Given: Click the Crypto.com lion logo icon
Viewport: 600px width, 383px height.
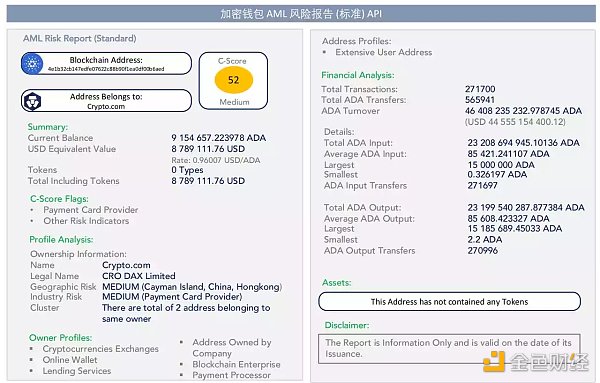Looking at the screenshot, I should 32,101.
